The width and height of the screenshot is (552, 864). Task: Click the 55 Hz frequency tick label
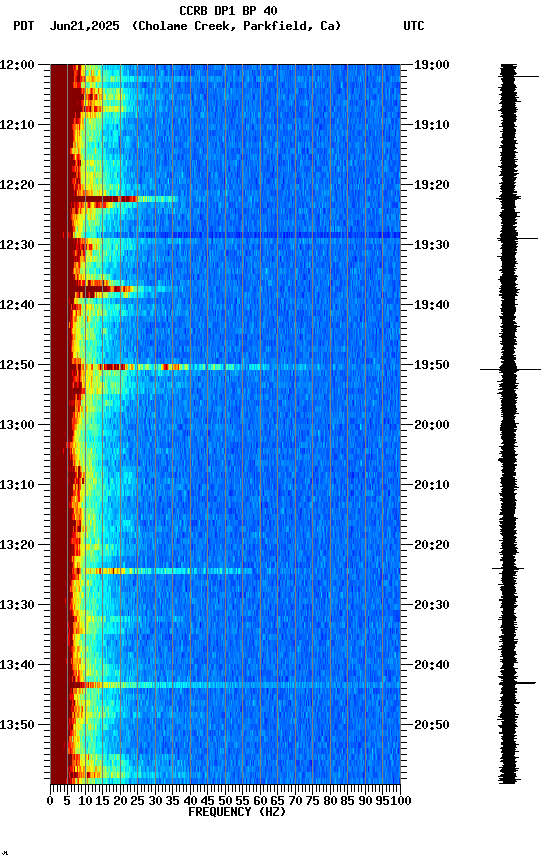243,801
